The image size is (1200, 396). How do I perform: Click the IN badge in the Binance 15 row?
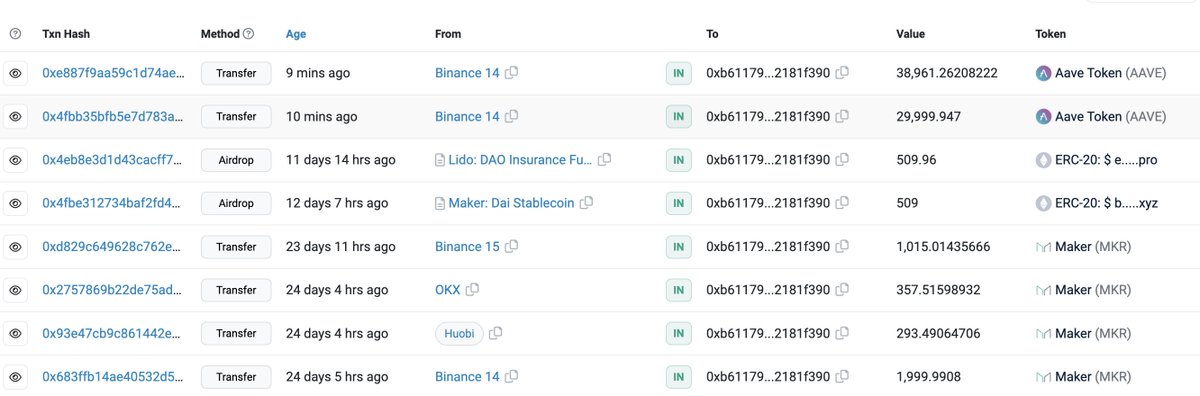(679, 247)
